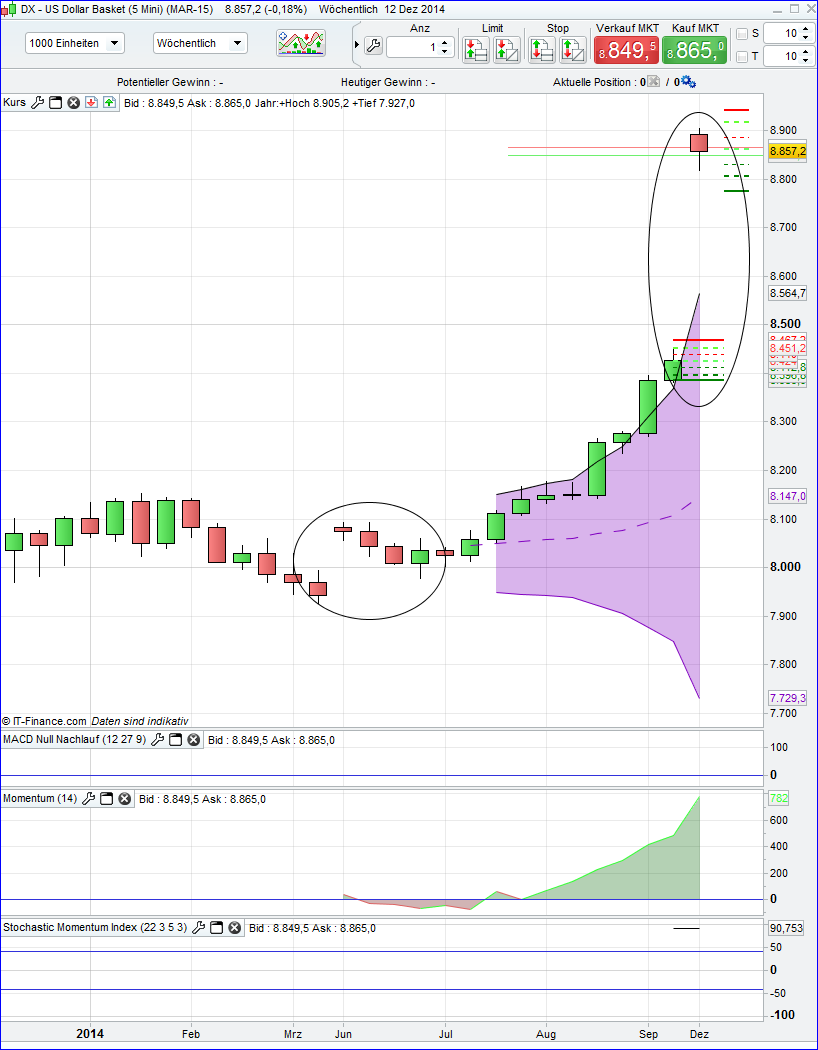Open Kurs panel settings wrench
Viewport: 818px width, 1050px height.
click(37, 102)
